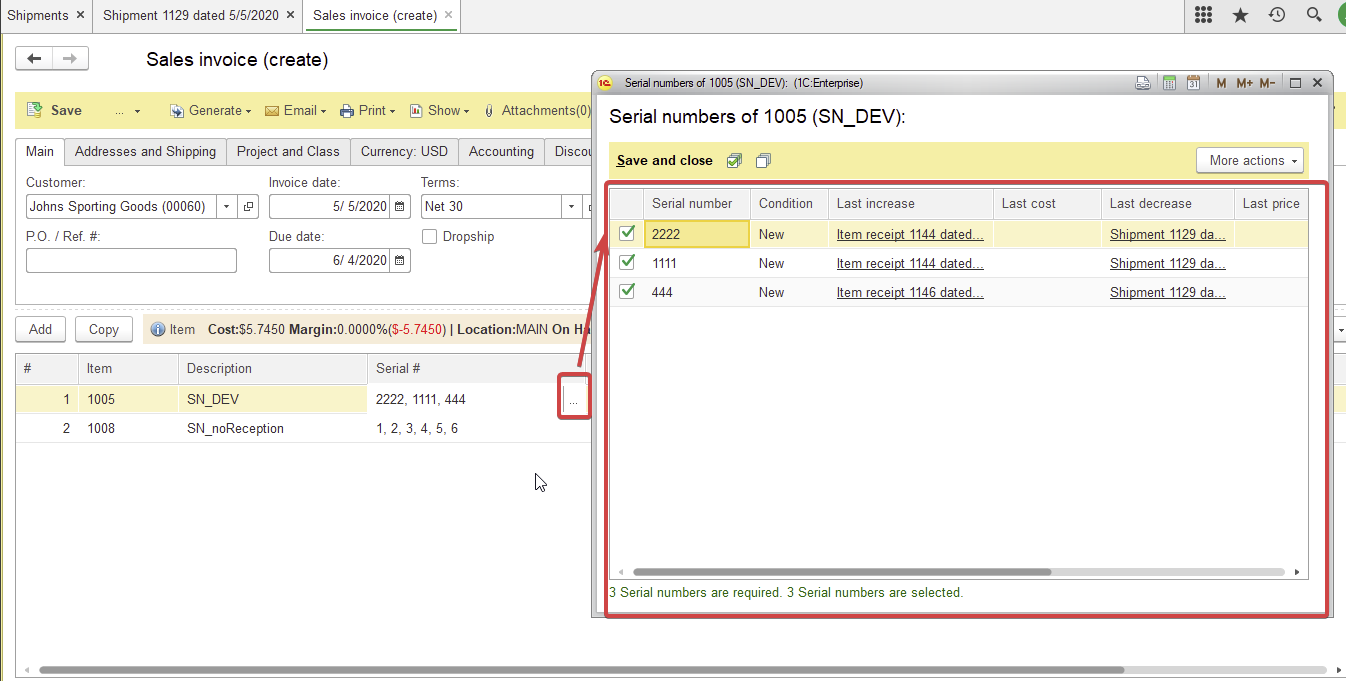Uncheck serial number 444 checkbox
The image size is (1346, 681).
pyautogui.click(x=627, y=292)
